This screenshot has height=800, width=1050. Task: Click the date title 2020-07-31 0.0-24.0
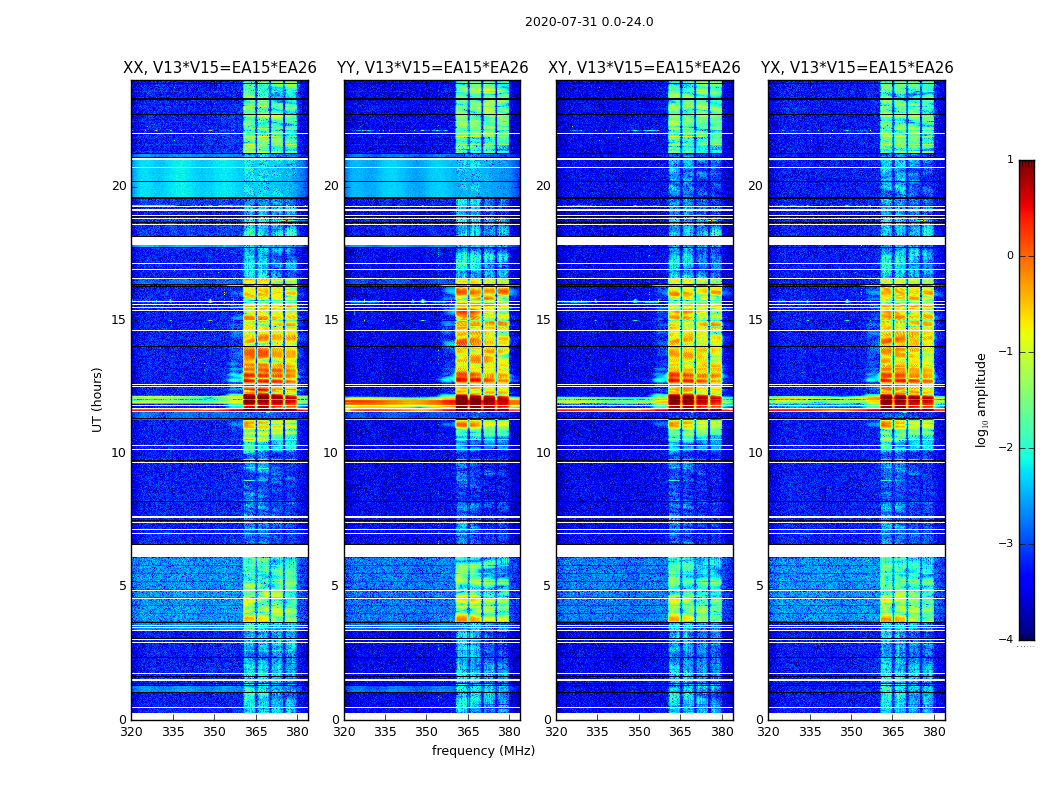(589, 22)
